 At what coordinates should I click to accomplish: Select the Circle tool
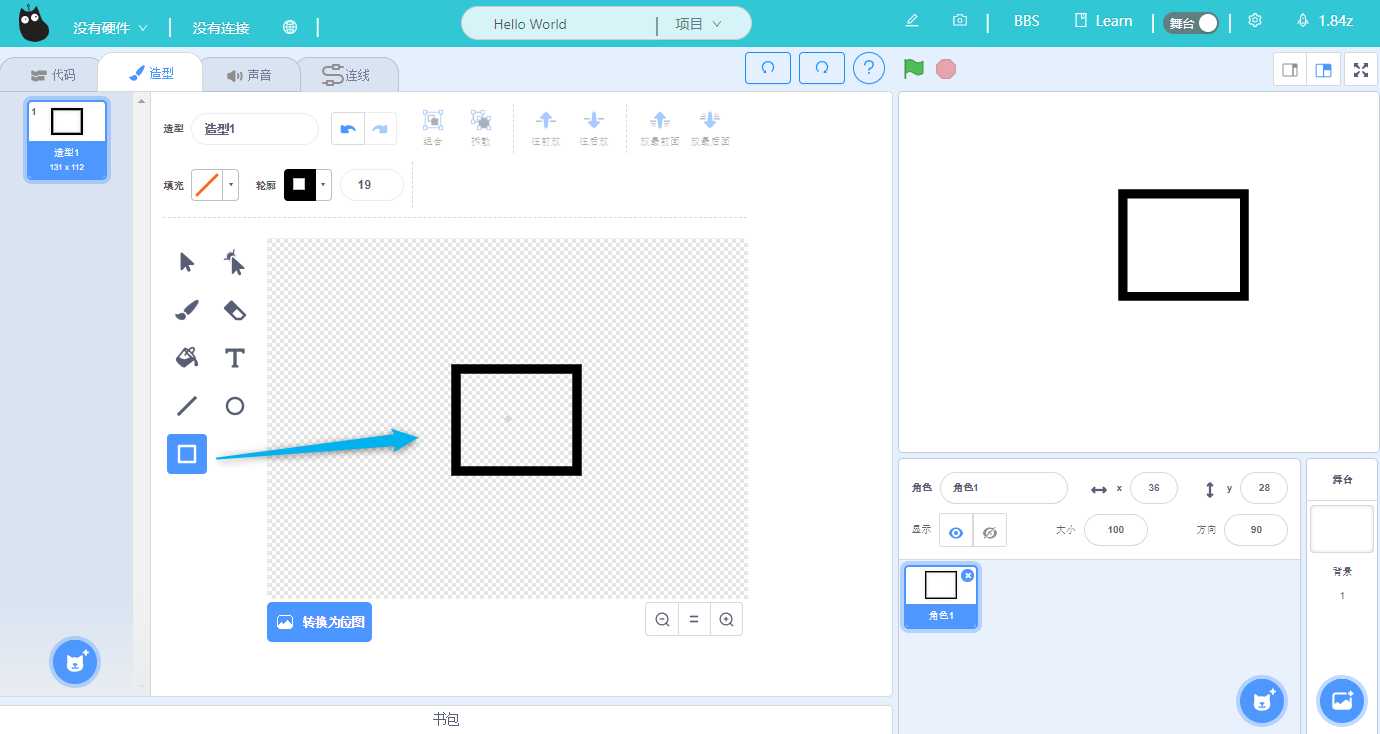(x=234, y=406)
